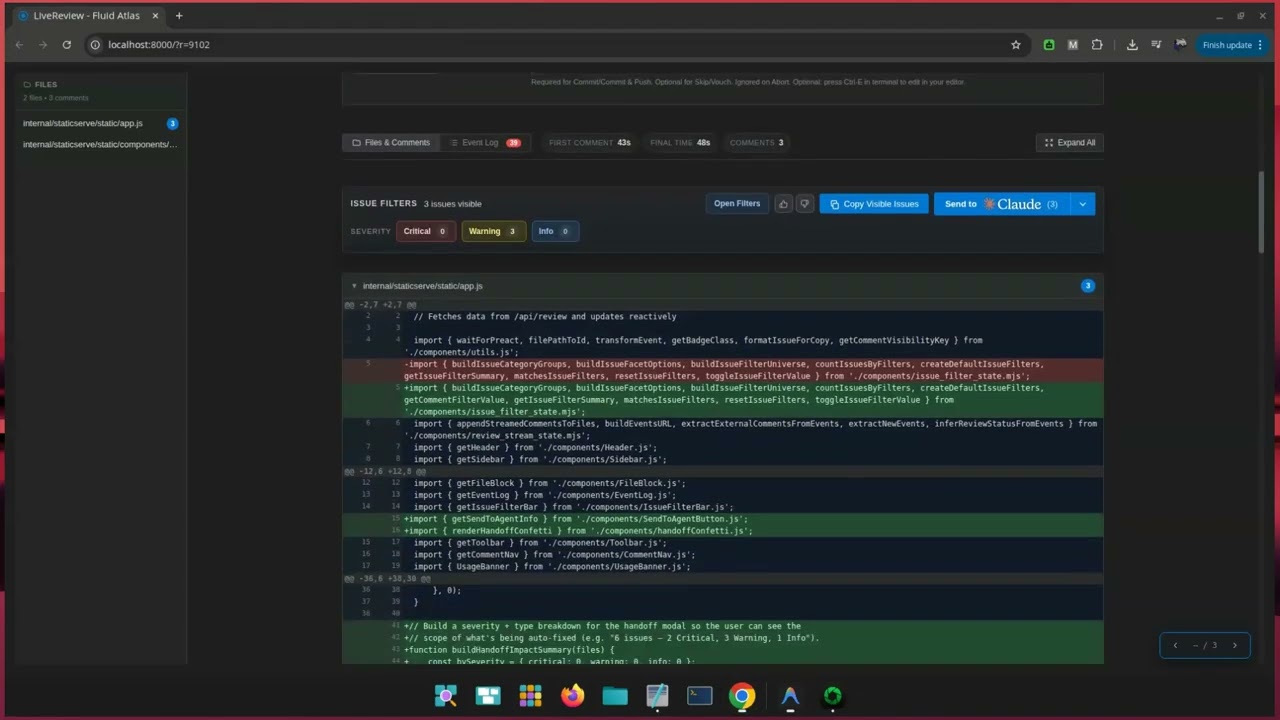Viewport: 1280px width, 720px height.
Task: Click the added getSendToAgentInfo import line
Action: click(x=723, y=519)
